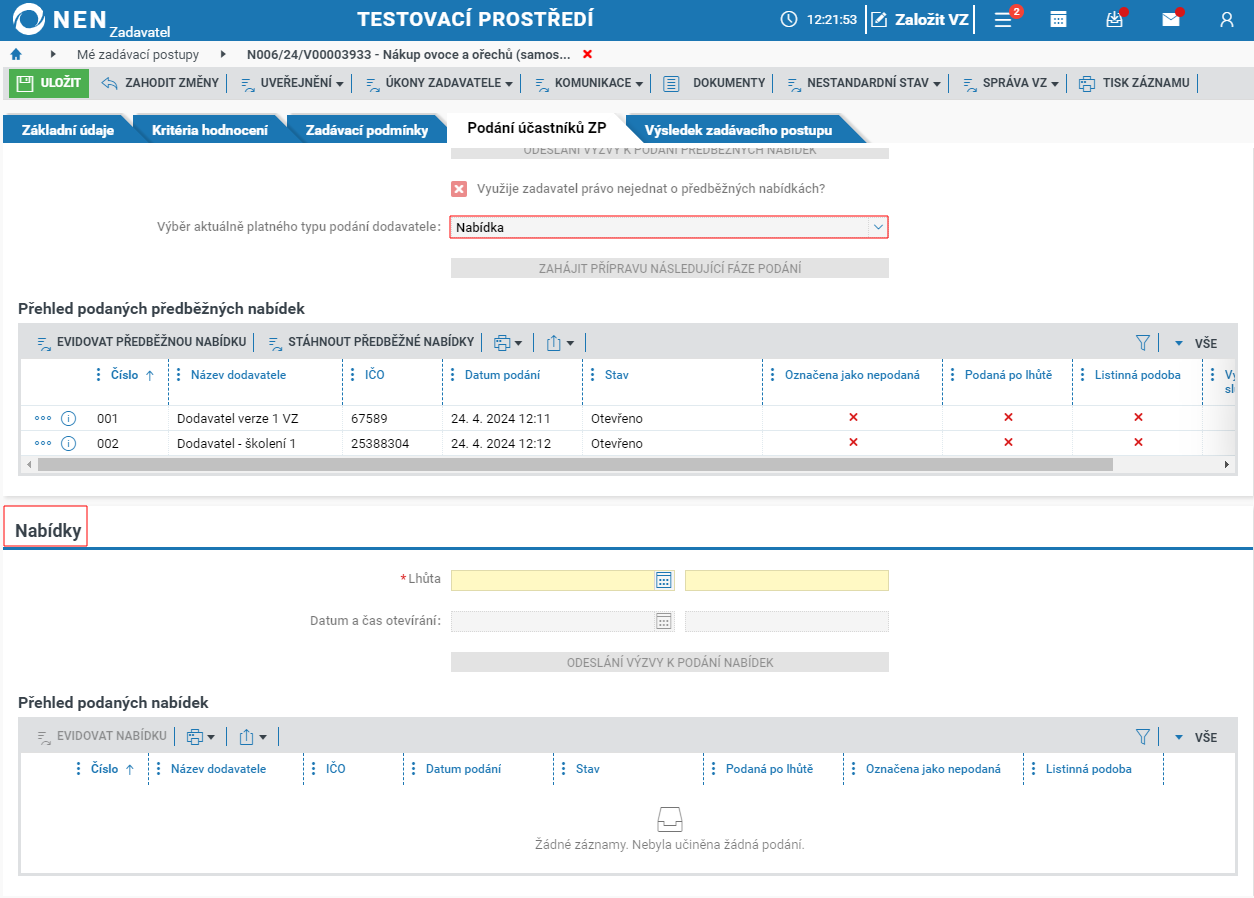
Task: Open the Nabídka type selection combo box
Action: click(669, 227)
